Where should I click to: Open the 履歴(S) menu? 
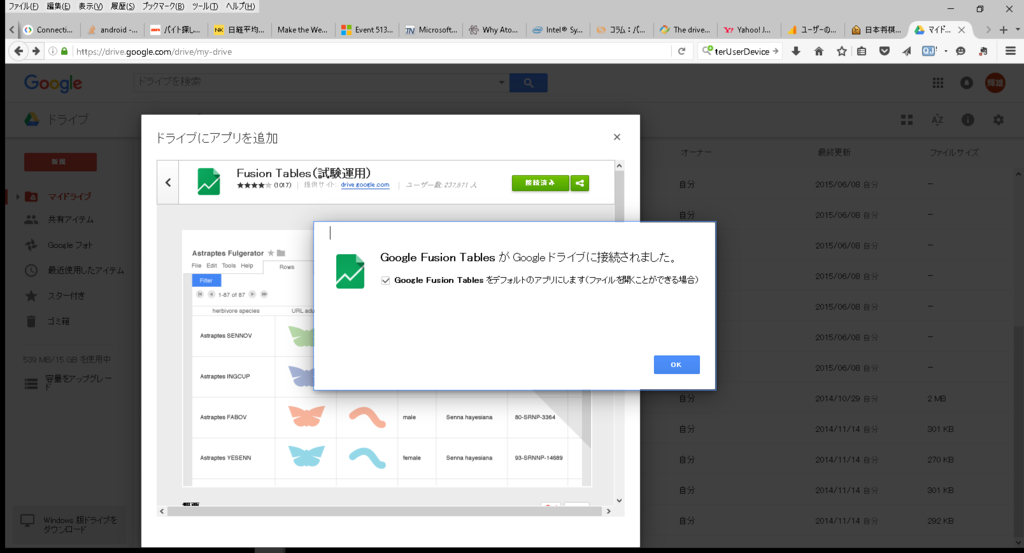click(x=122, y=6)
